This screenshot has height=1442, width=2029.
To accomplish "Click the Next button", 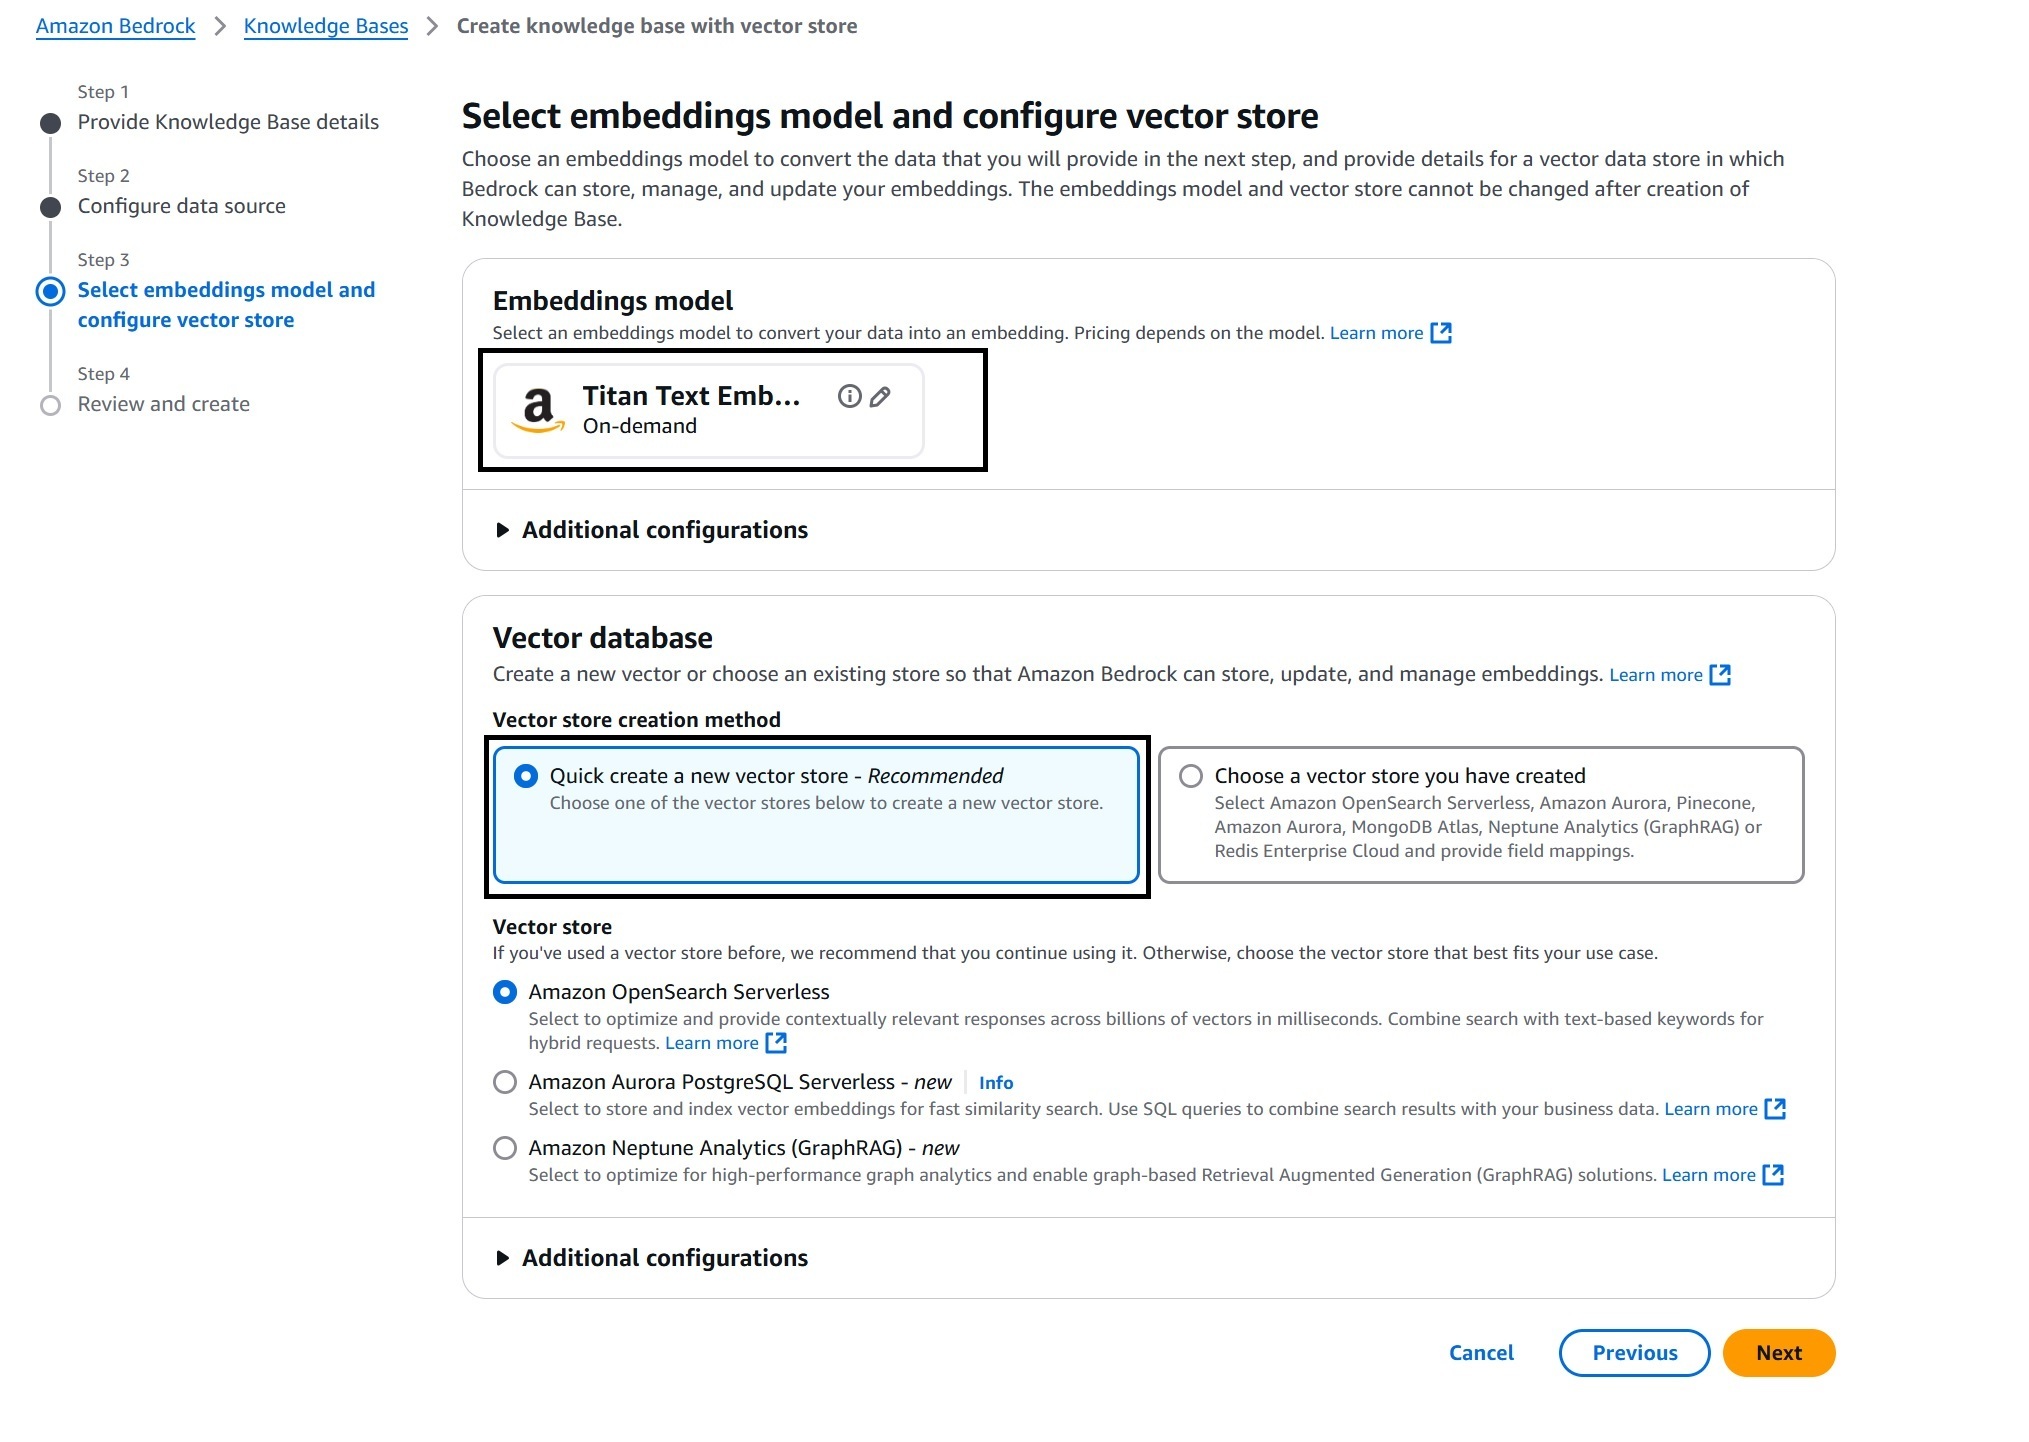I will tap(1779, 1353).
